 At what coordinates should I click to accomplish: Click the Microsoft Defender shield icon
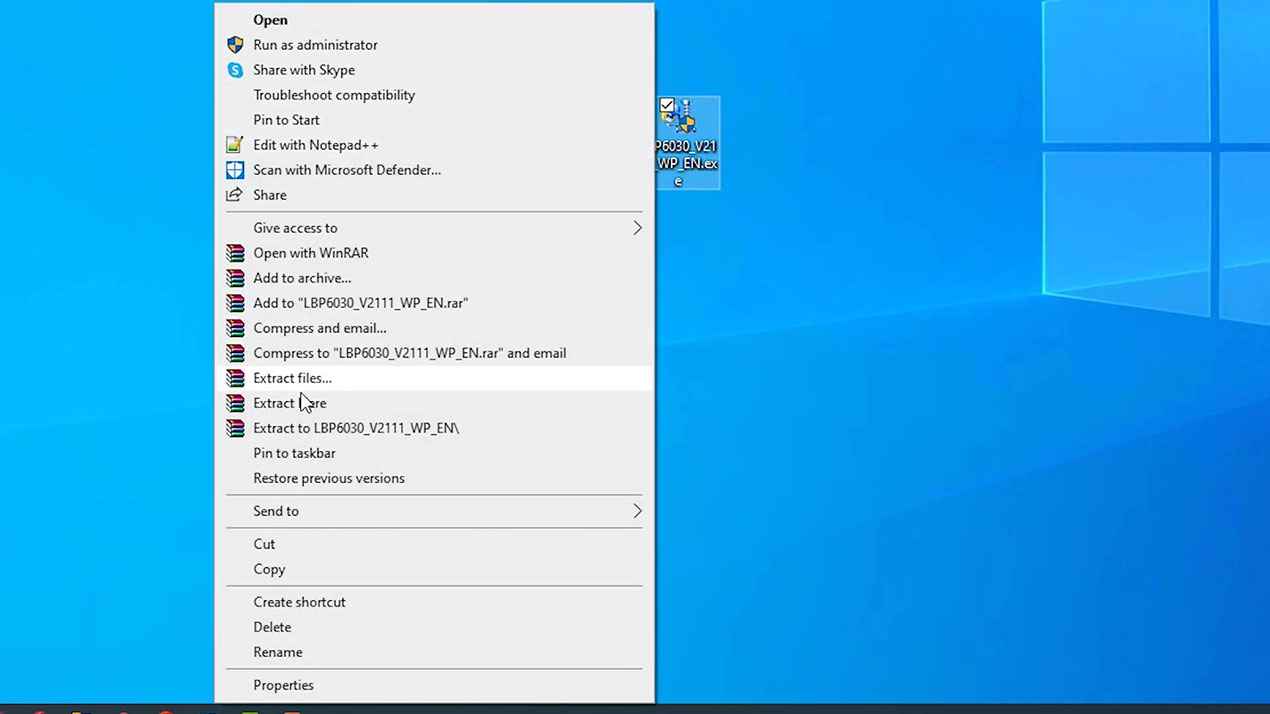coord(235,170)
